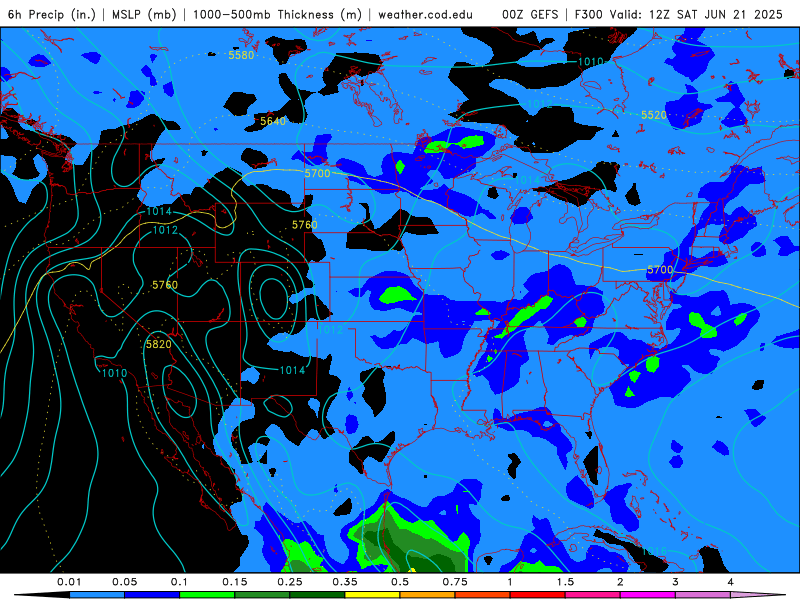Click the 0.75 legend value
800x600 pixels.
455,582
